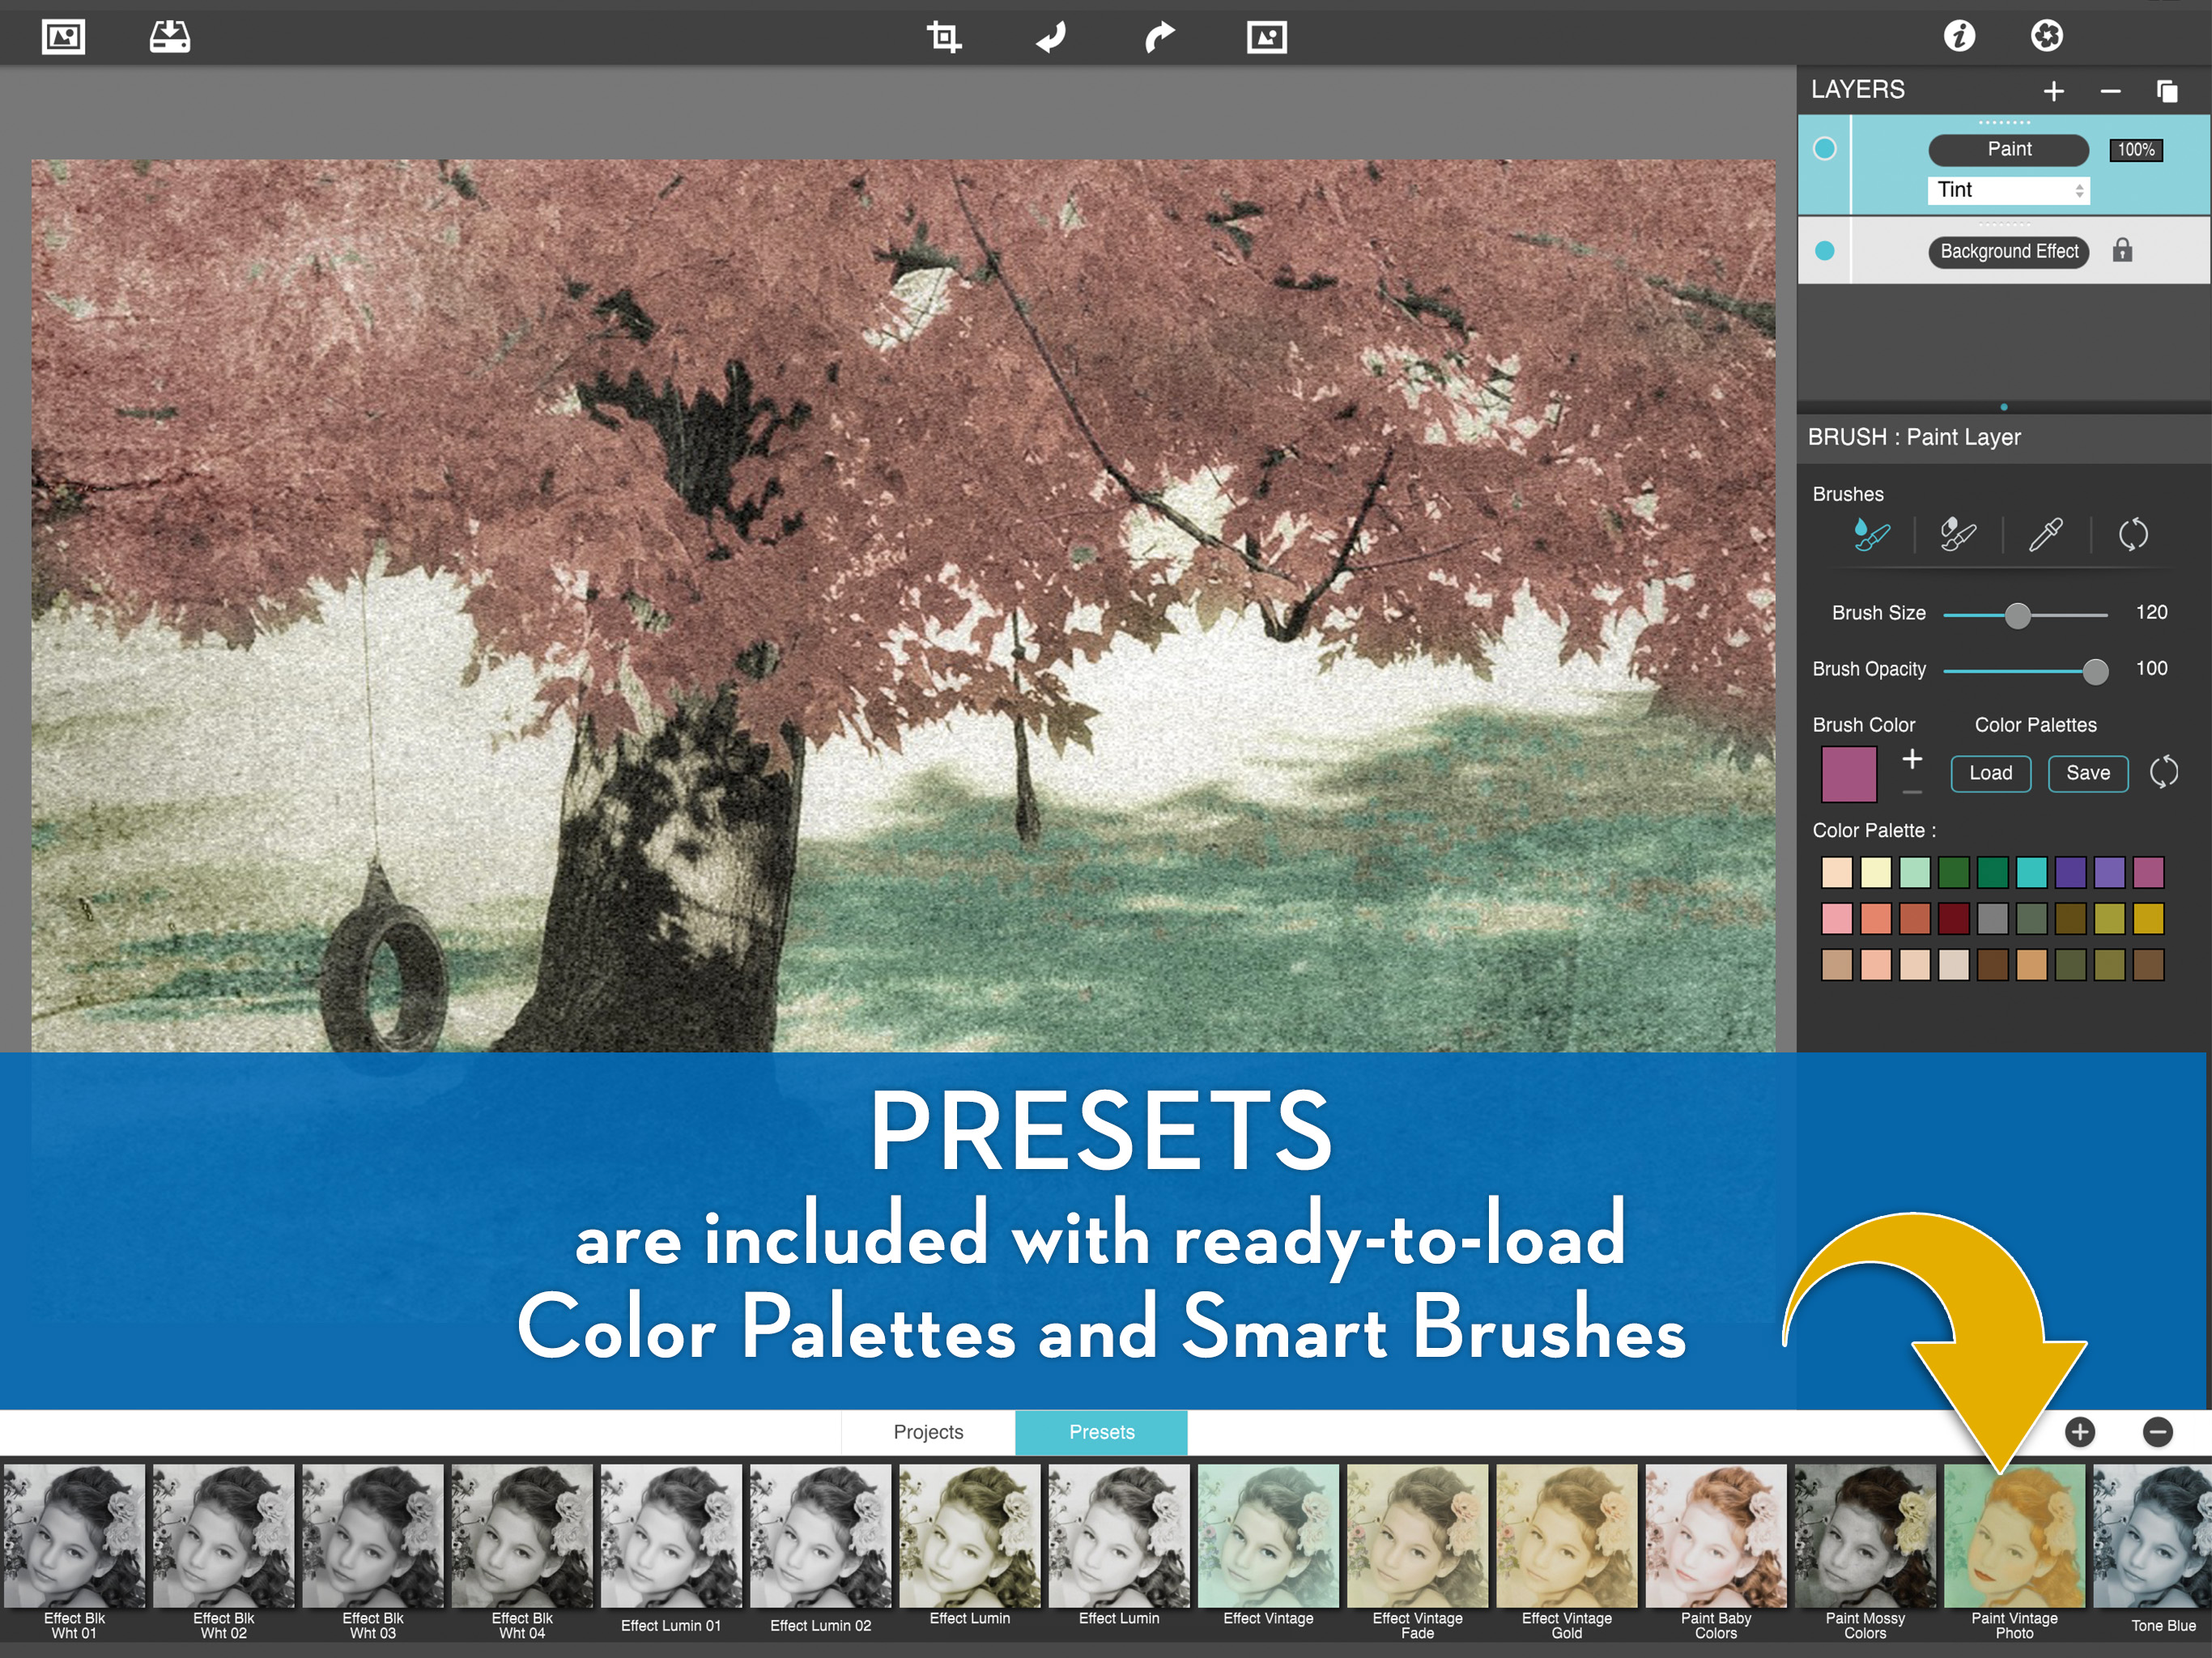Toggle the Background Effect lock
The height and width of the screenshot is (1658, 2212).
click(2122, 250)
